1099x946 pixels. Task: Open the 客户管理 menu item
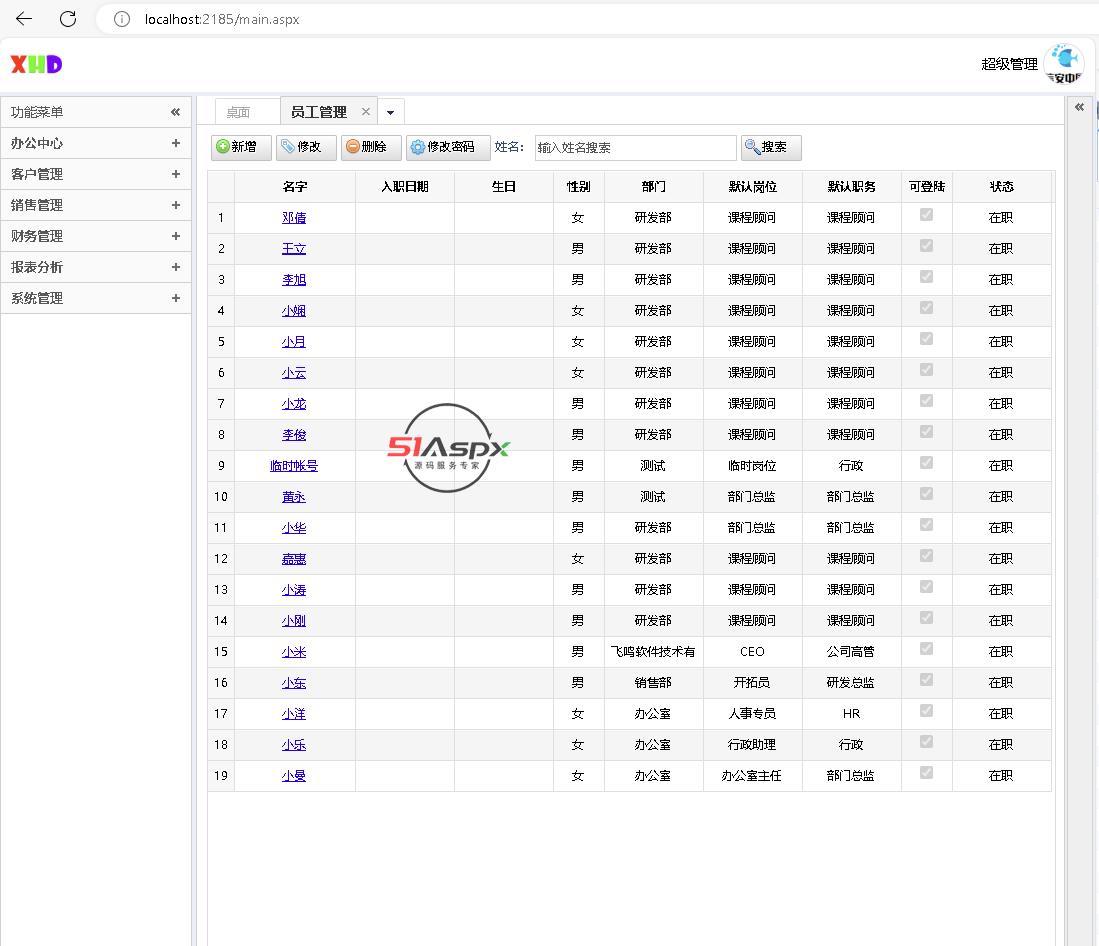[37, 174]
